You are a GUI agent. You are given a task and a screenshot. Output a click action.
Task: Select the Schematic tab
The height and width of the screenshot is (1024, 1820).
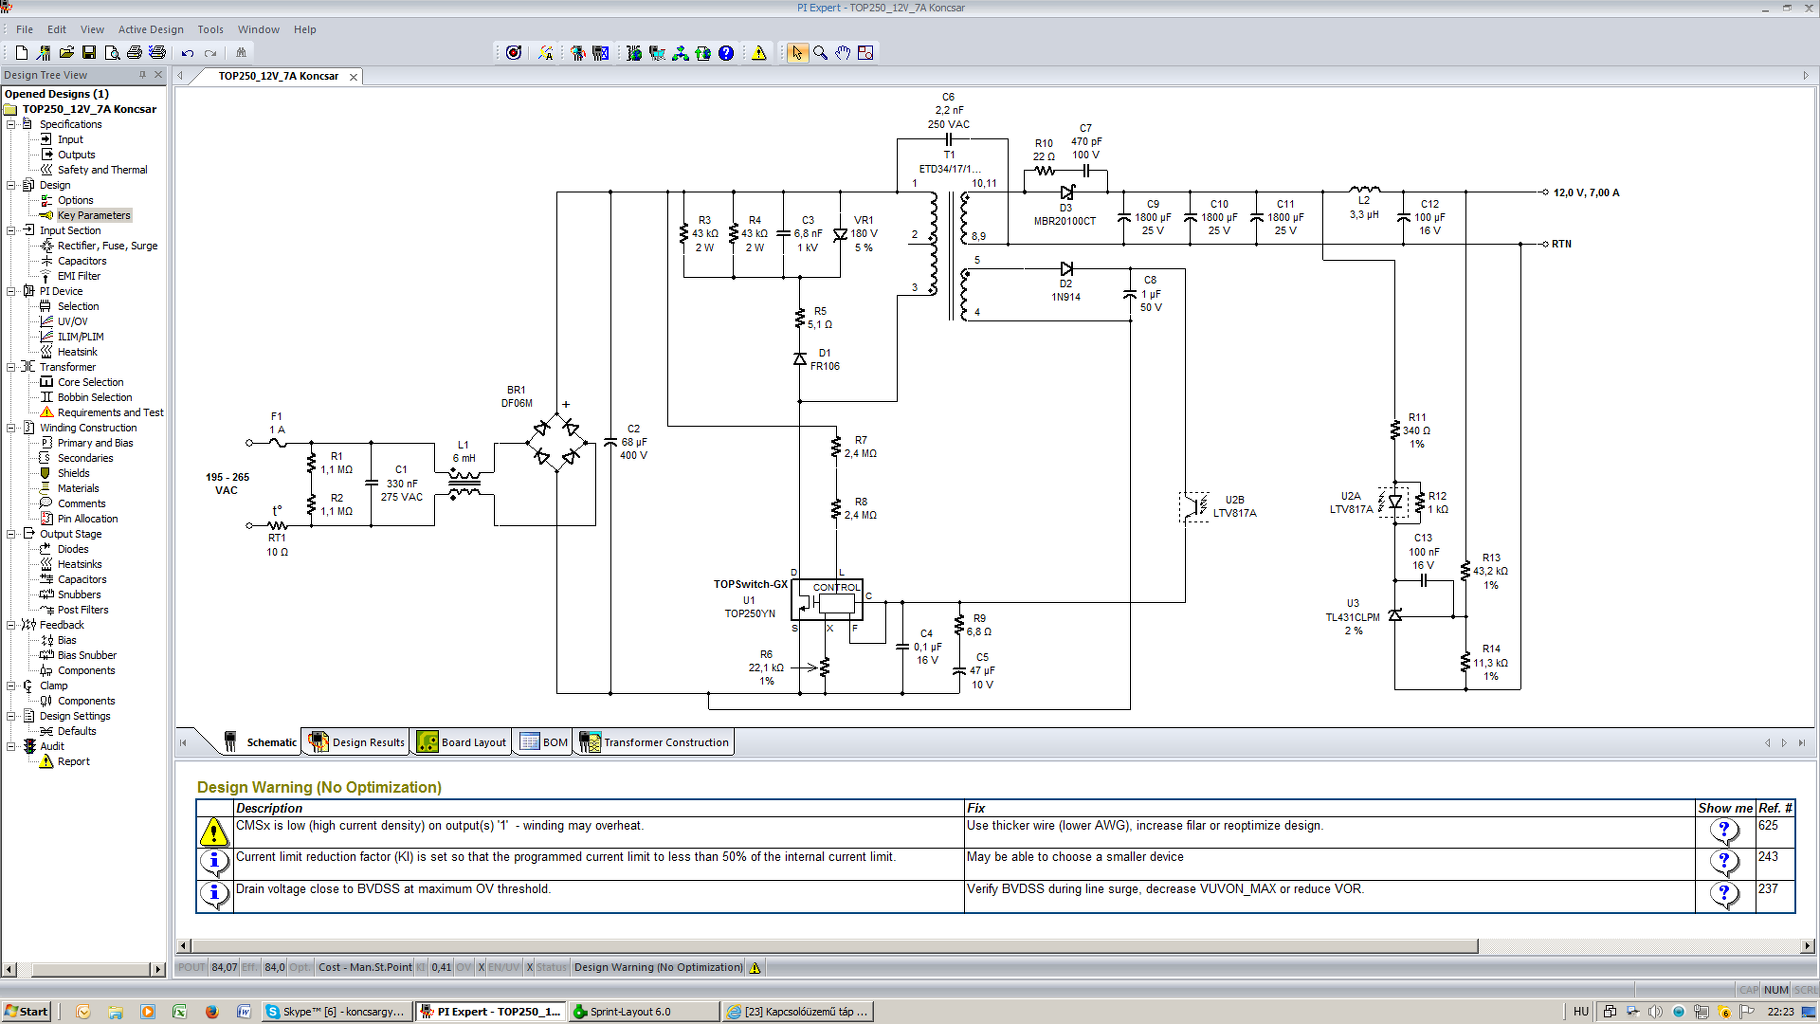(x=259, y=742)
